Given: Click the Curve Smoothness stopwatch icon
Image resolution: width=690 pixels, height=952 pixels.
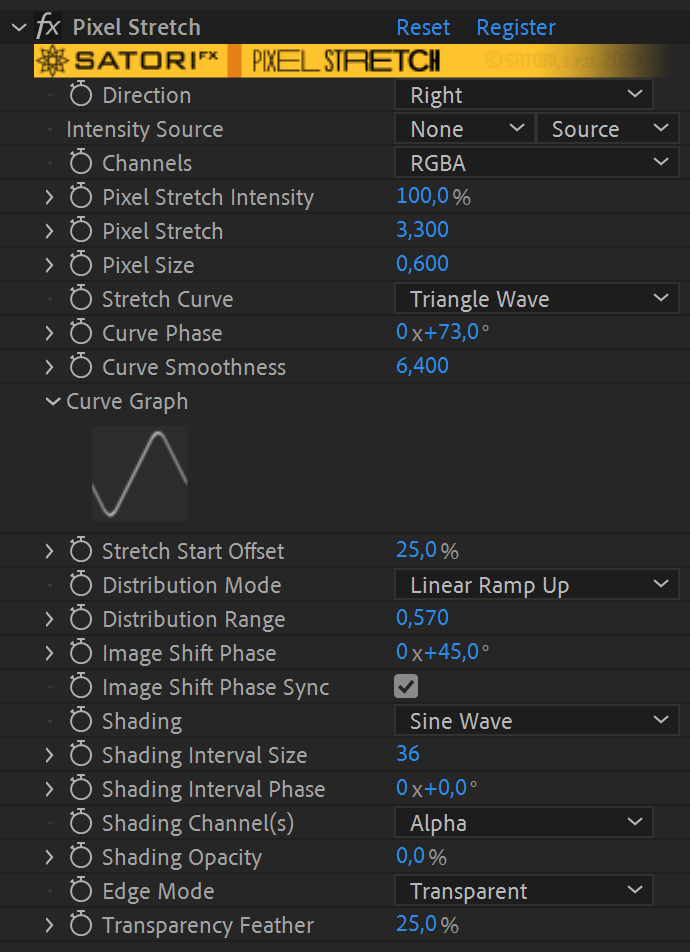Looking at the screenshot, I should (x=81, y=366).
